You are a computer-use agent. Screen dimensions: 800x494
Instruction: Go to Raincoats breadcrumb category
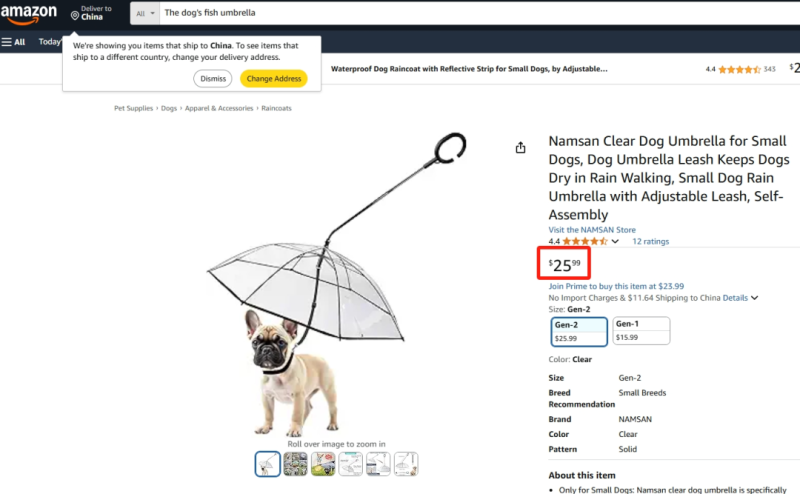pyautogui.click(x=277, y=108)
